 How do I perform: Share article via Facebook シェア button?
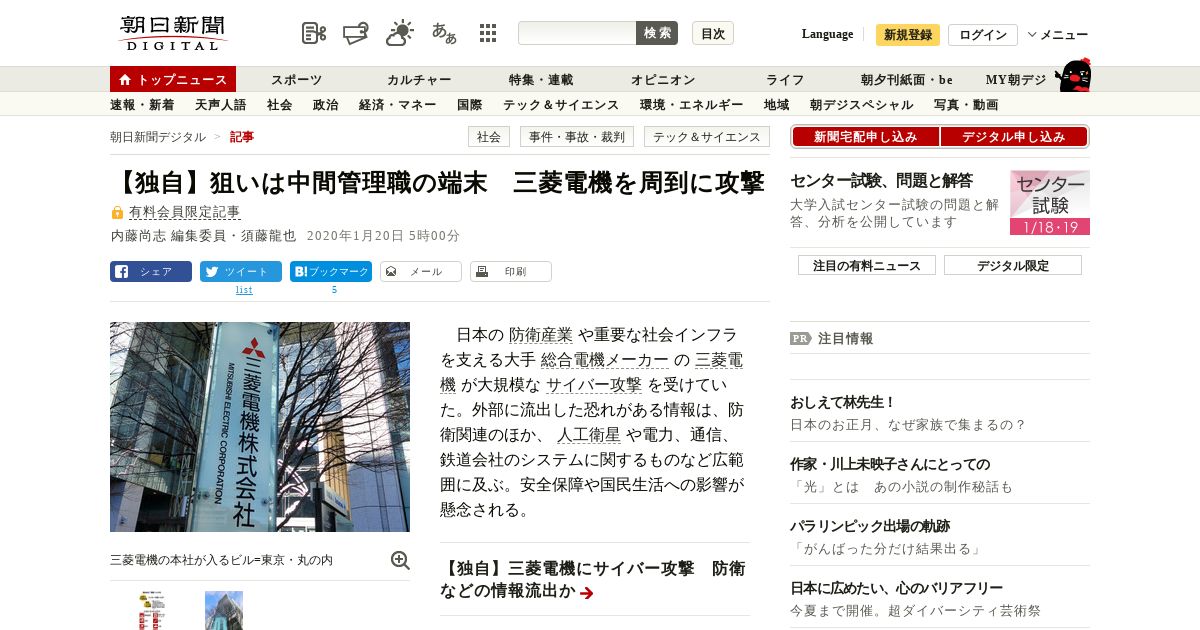pyautogui.click(x=151, y=271)
